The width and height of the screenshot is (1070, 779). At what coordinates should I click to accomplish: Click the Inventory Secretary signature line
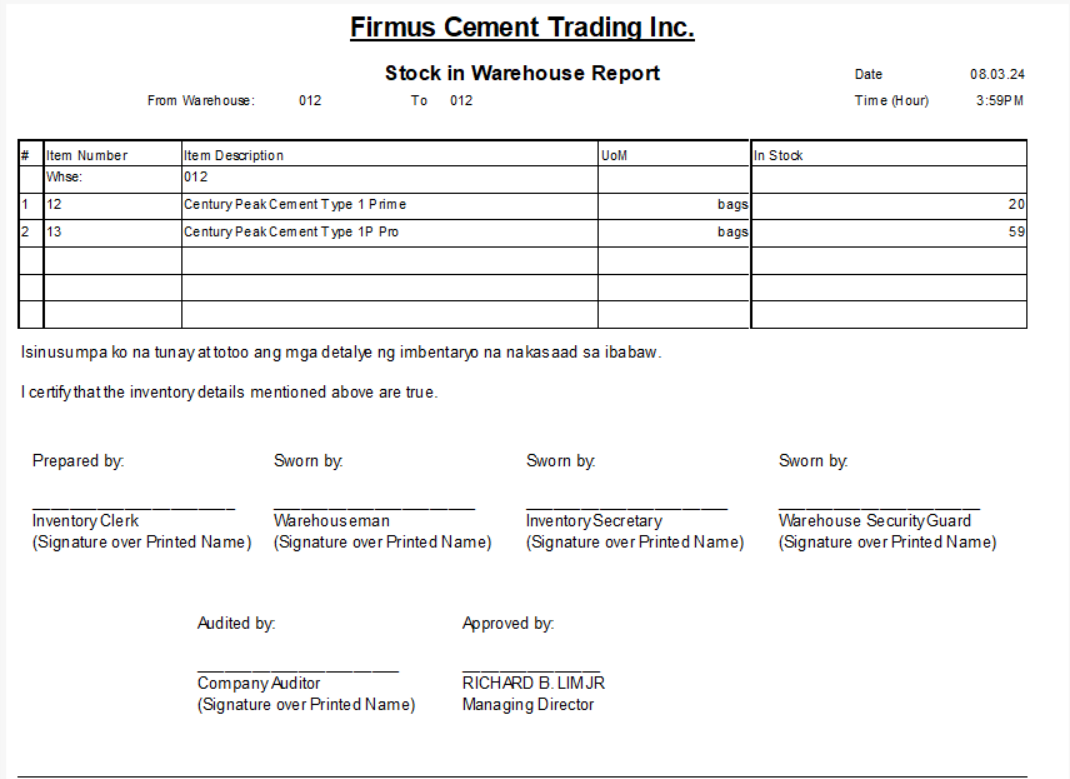click(627, 507)
